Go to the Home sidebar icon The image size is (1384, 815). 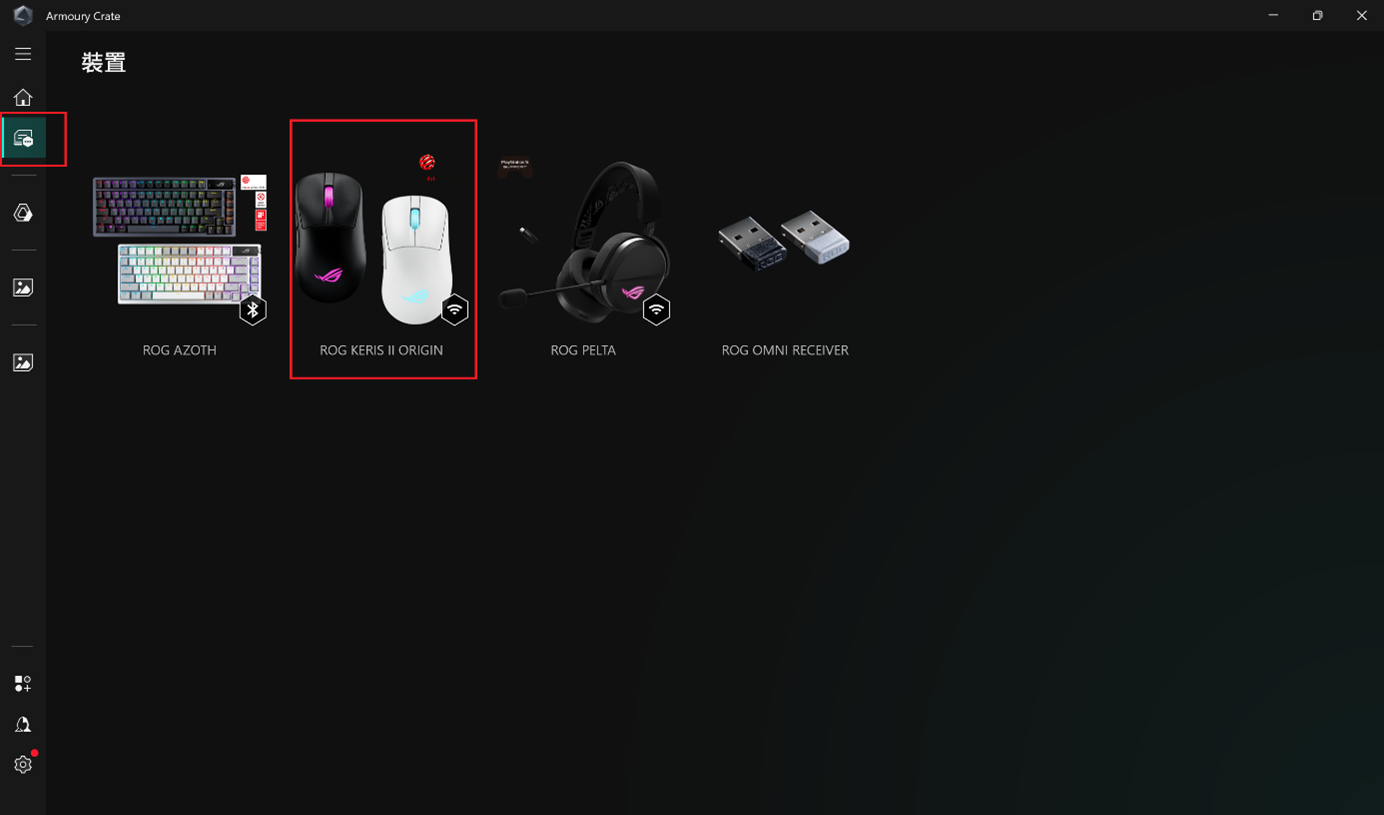pos(23,97)
